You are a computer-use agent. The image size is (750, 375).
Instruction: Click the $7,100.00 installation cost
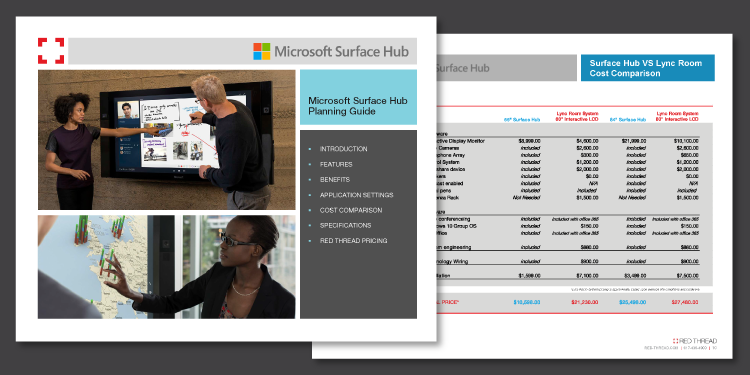tap(586, 276)
